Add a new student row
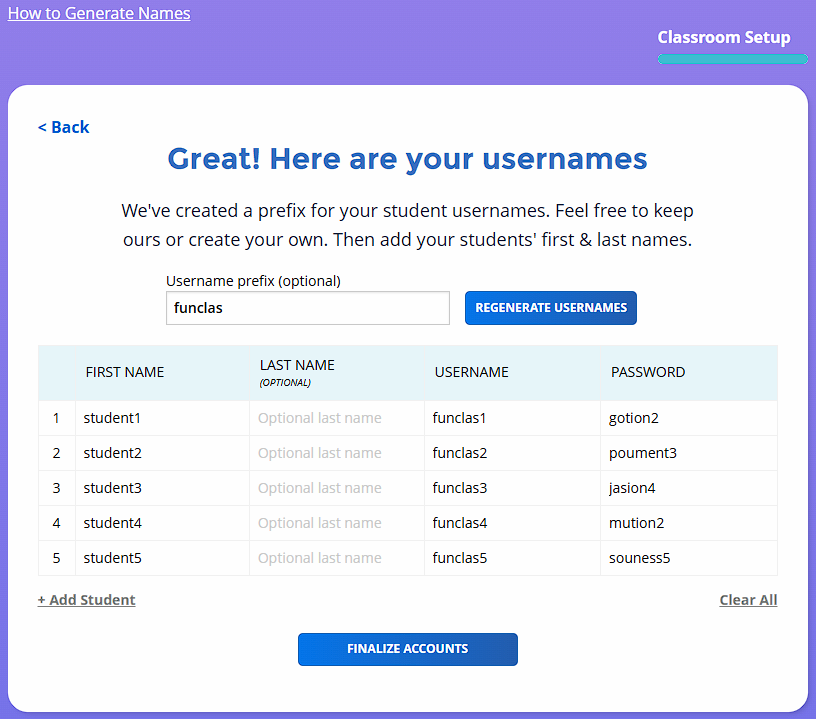Image resolution: width=816 pixels, height=719 pixels. pyautogui.click(x=87, y=600)
